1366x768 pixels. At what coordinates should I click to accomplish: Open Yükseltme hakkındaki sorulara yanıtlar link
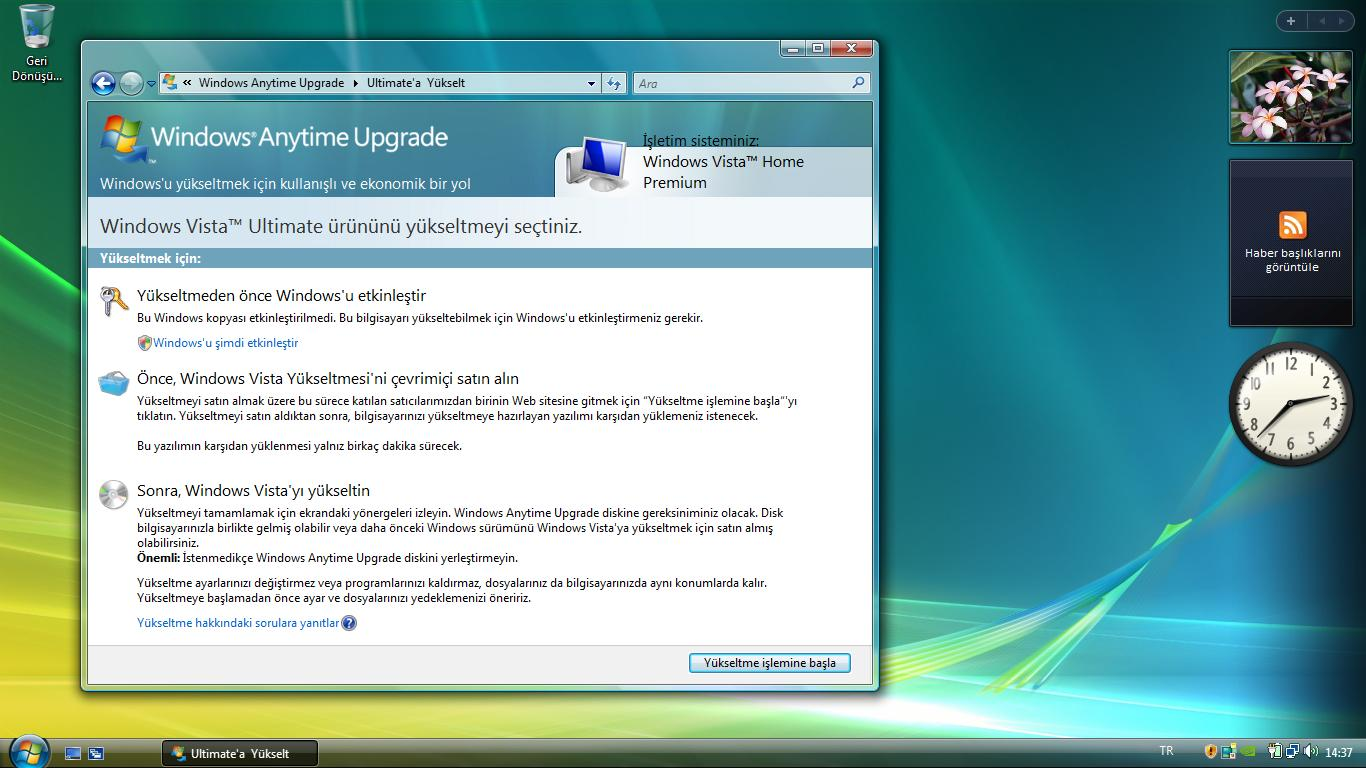pos(238,623)
